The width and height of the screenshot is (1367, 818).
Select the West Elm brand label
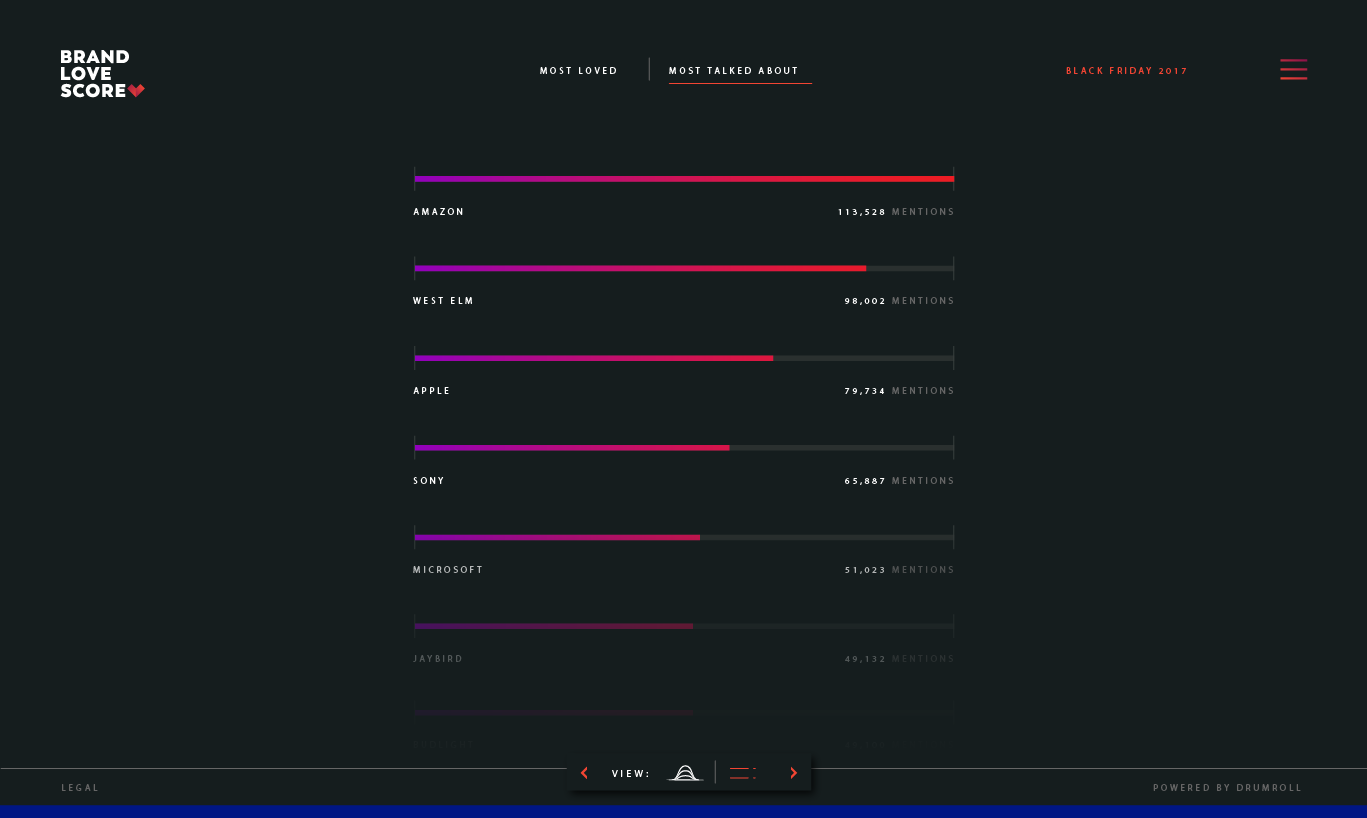[444, 301]
